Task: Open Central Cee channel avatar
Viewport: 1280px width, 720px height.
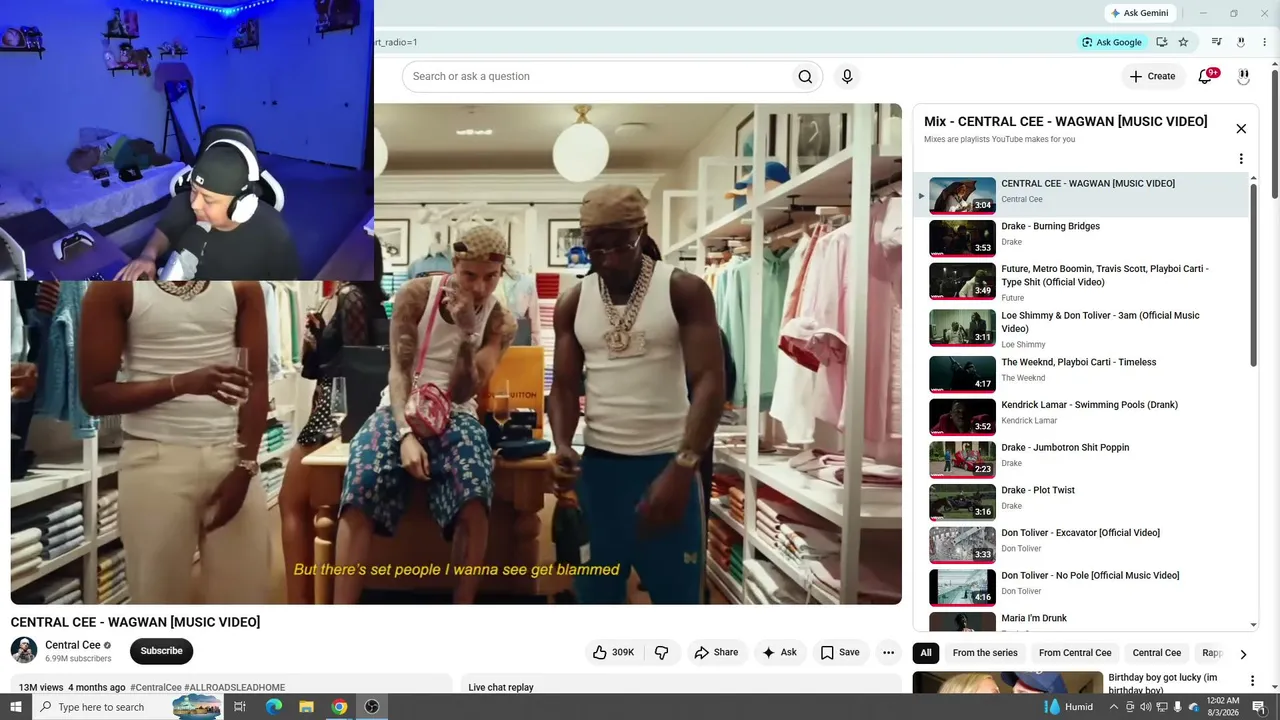Action: (24, 650)
